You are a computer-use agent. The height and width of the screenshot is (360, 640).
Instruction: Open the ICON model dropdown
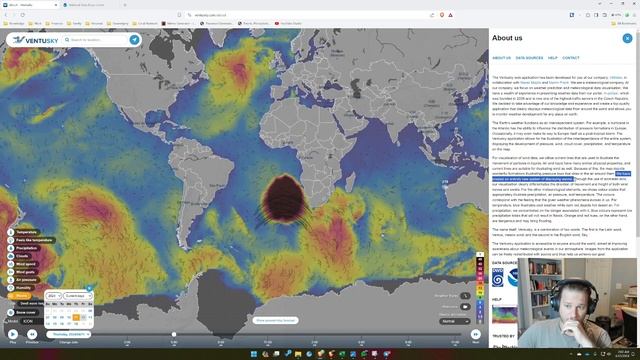32,321
